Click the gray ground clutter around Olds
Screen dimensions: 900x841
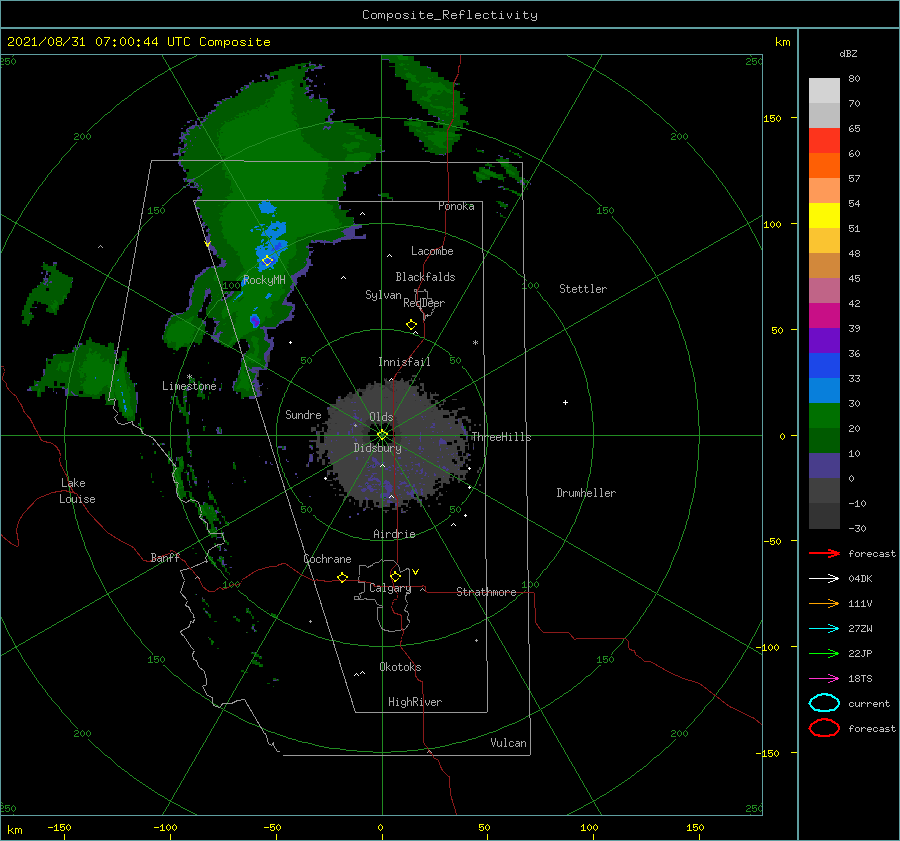pyautogui.click(x=395, y=445)
